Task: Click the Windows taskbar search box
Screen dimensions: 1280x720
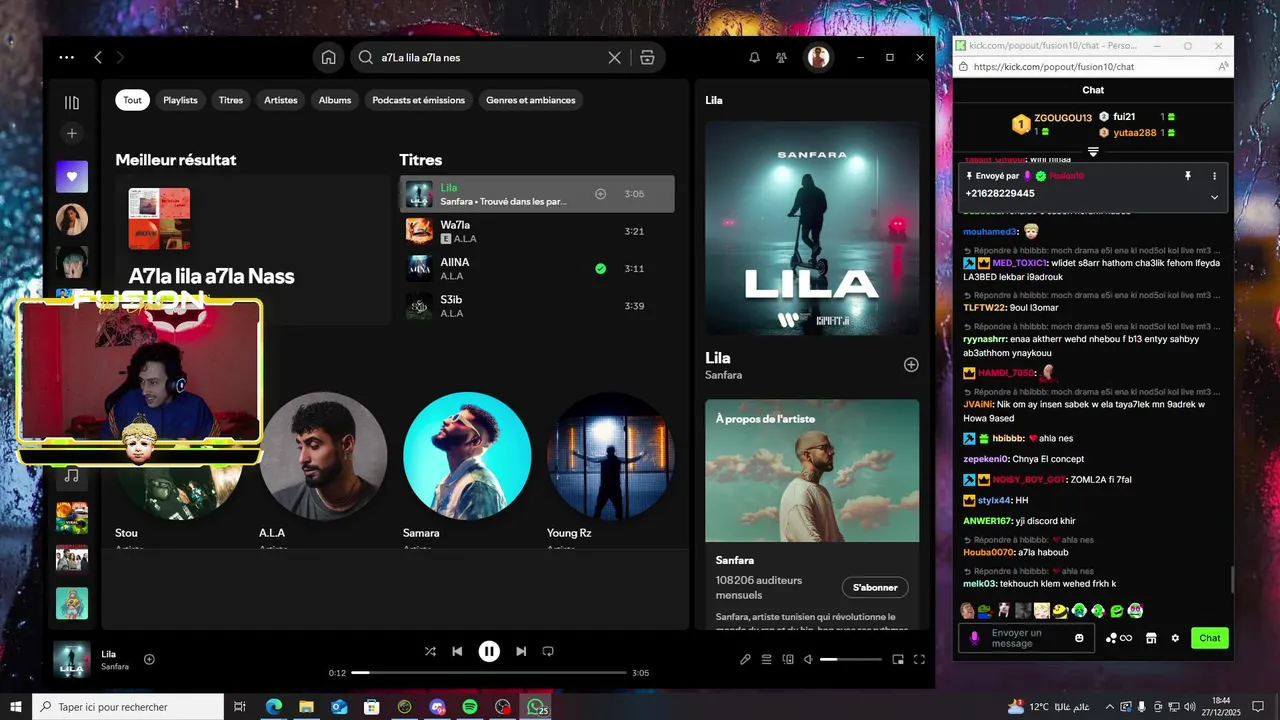Action: pos(128,707)
